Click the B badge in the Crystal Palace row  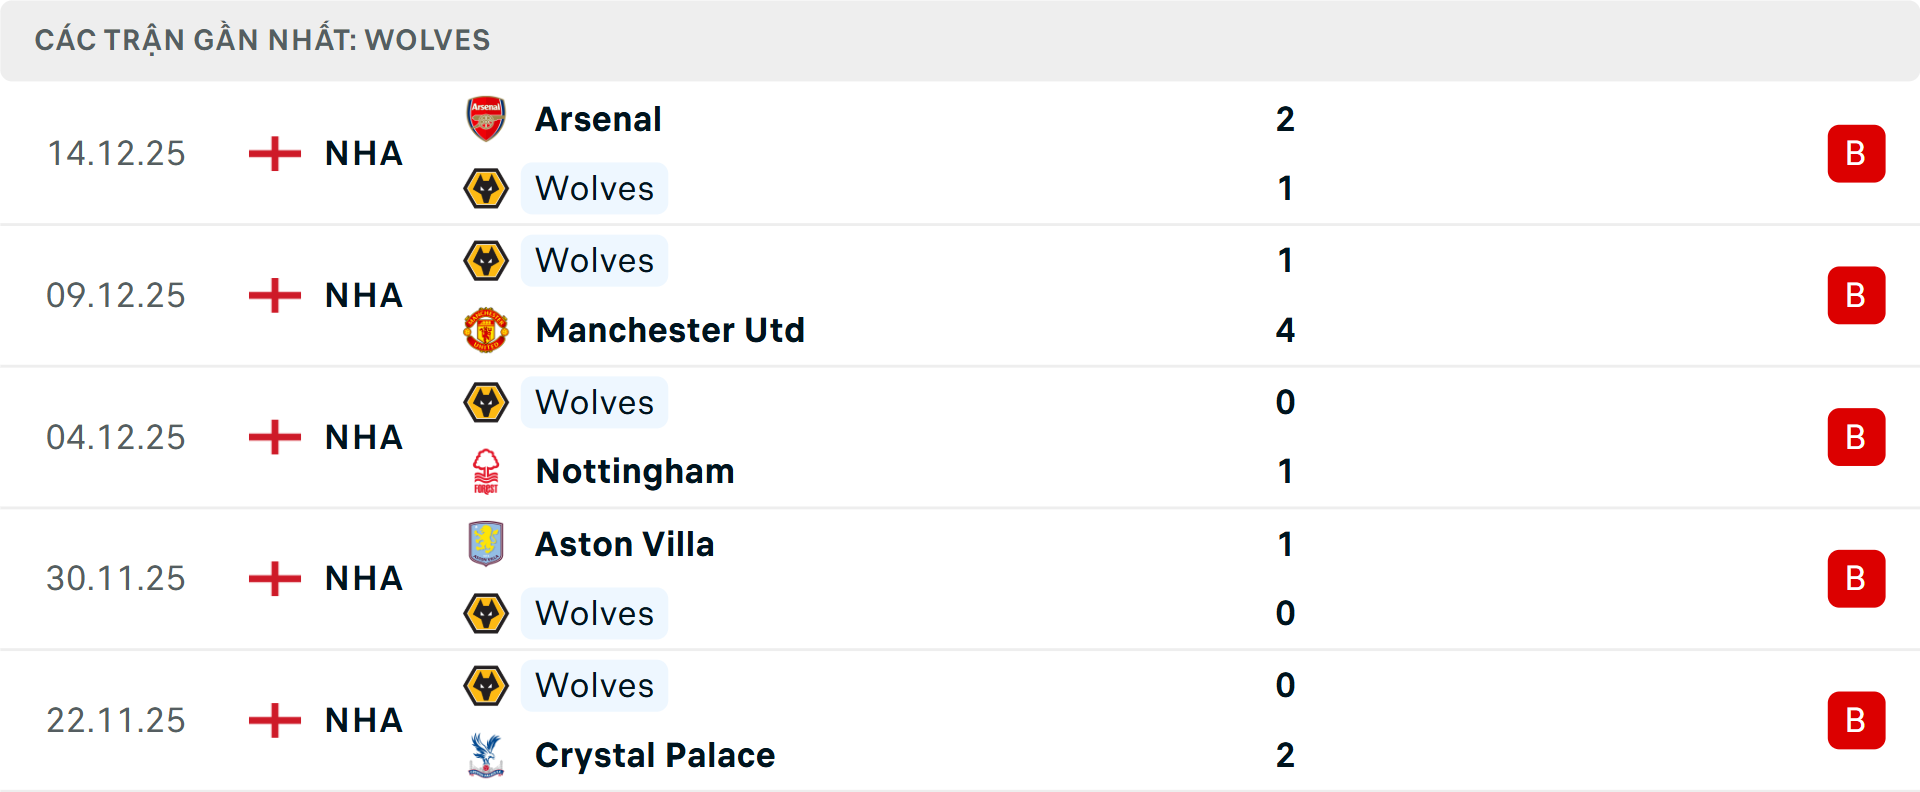1857,720
